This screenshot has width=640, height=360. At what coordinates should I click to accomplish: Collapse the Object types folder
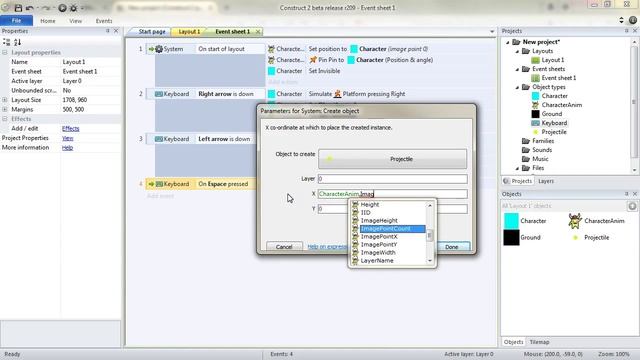click(517, 87)
